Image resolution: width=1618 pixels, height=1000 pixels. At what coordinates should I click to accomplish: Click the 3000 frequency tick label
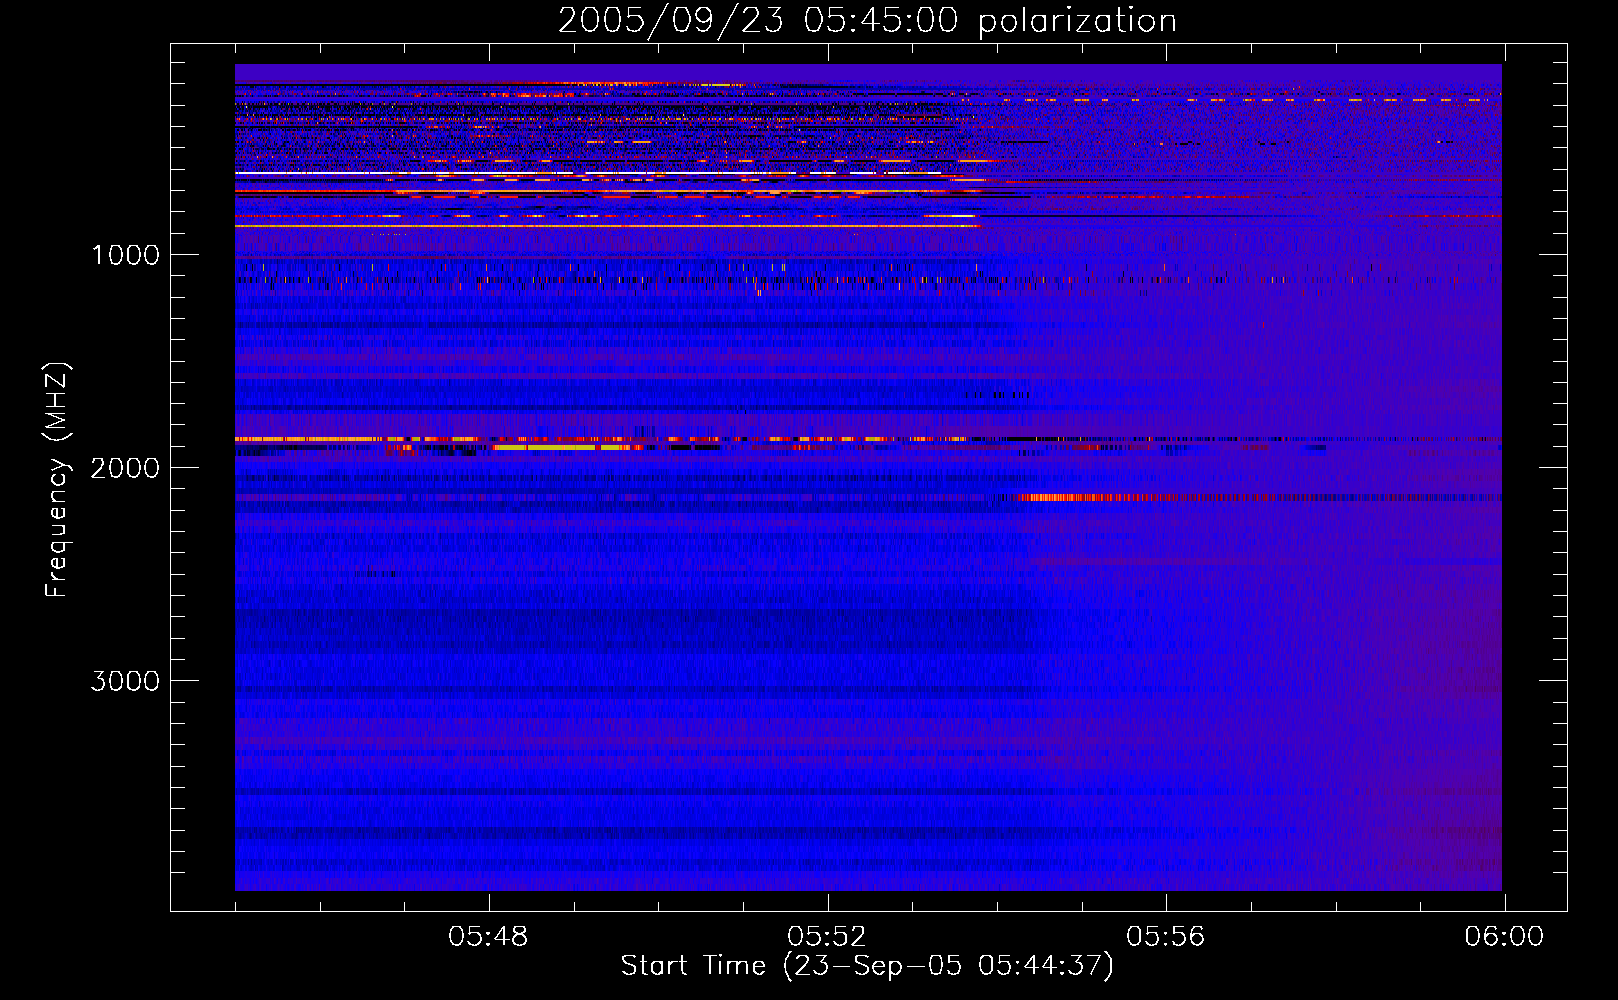coord(125,681)
